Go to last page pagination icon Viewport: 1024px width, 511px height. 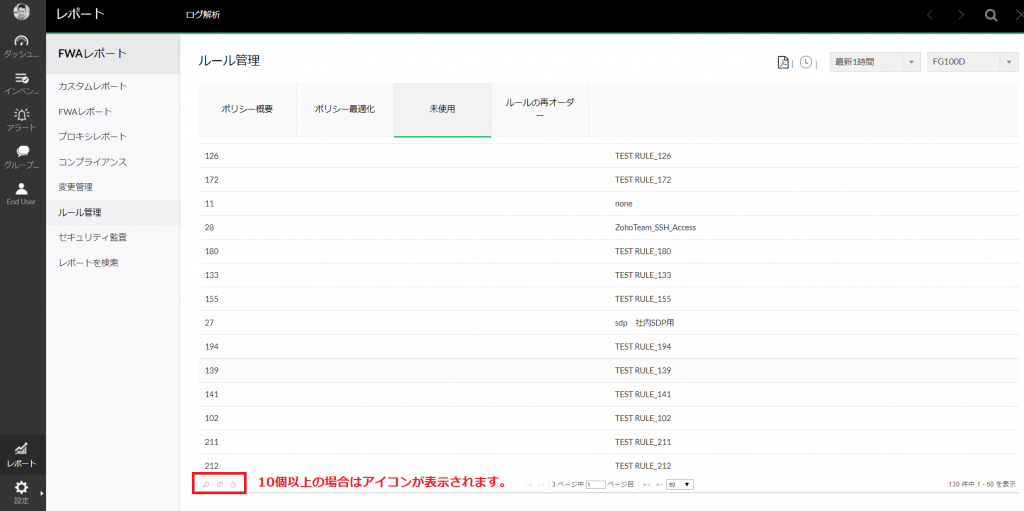(x=658, y=484)
